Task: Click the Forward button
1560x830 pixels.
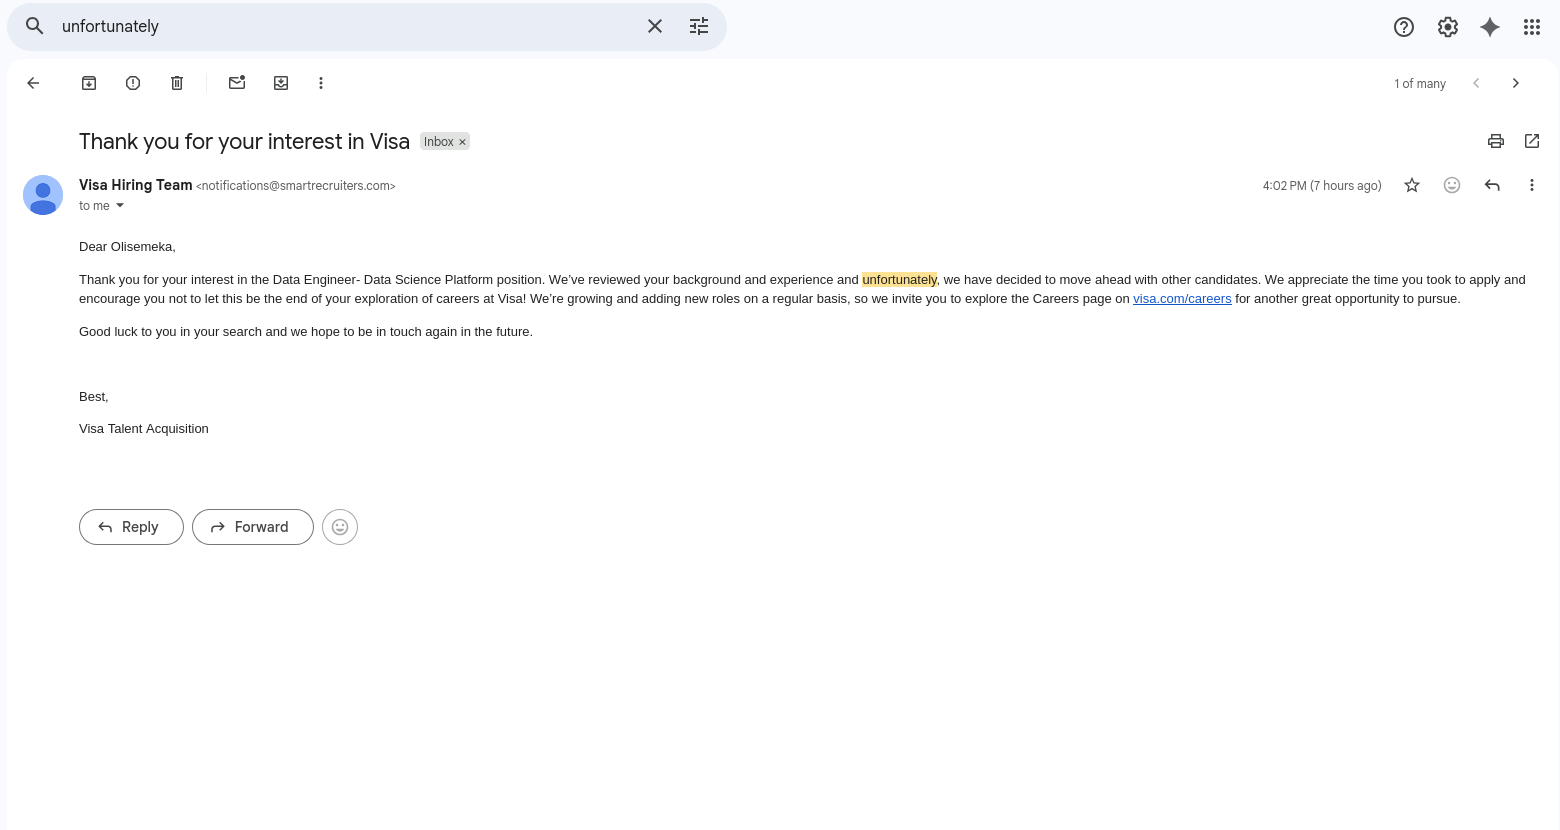Action: (x=252, y=527)
